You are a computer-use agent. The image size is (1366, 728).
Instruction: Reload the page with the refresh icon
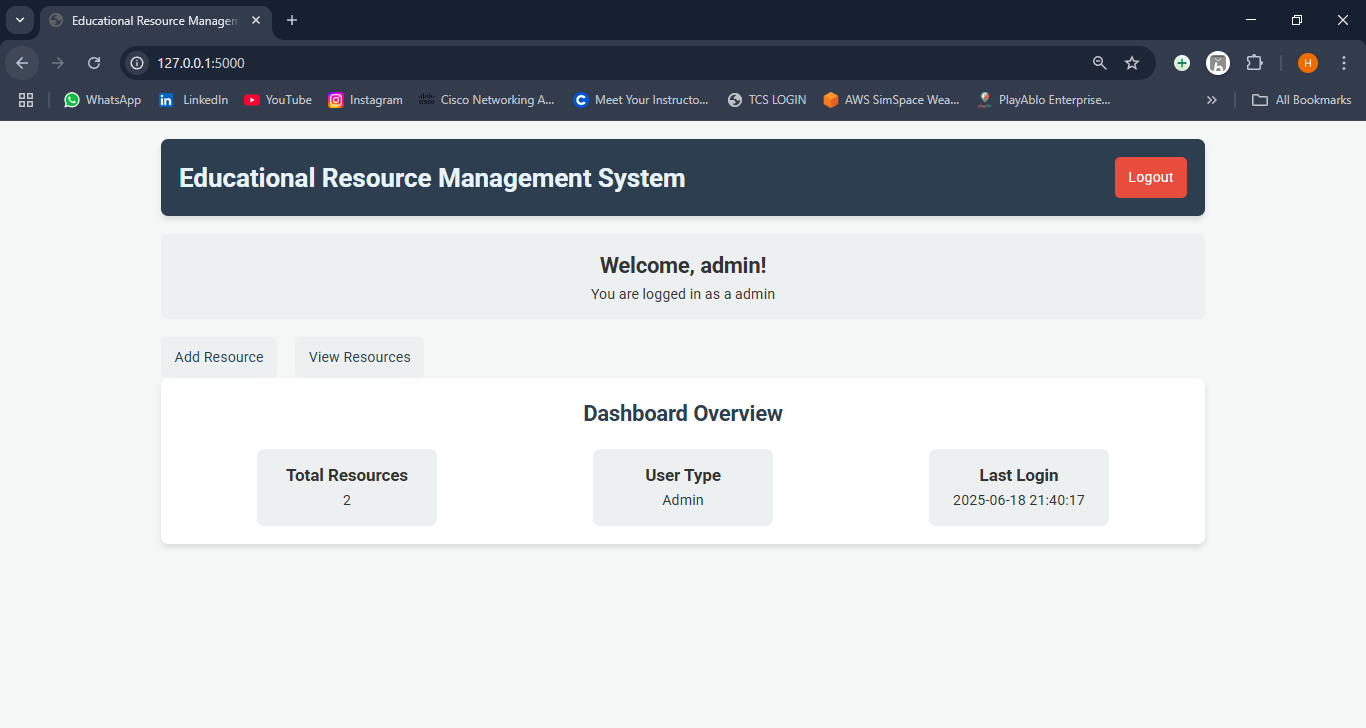[x=94, y=63]
